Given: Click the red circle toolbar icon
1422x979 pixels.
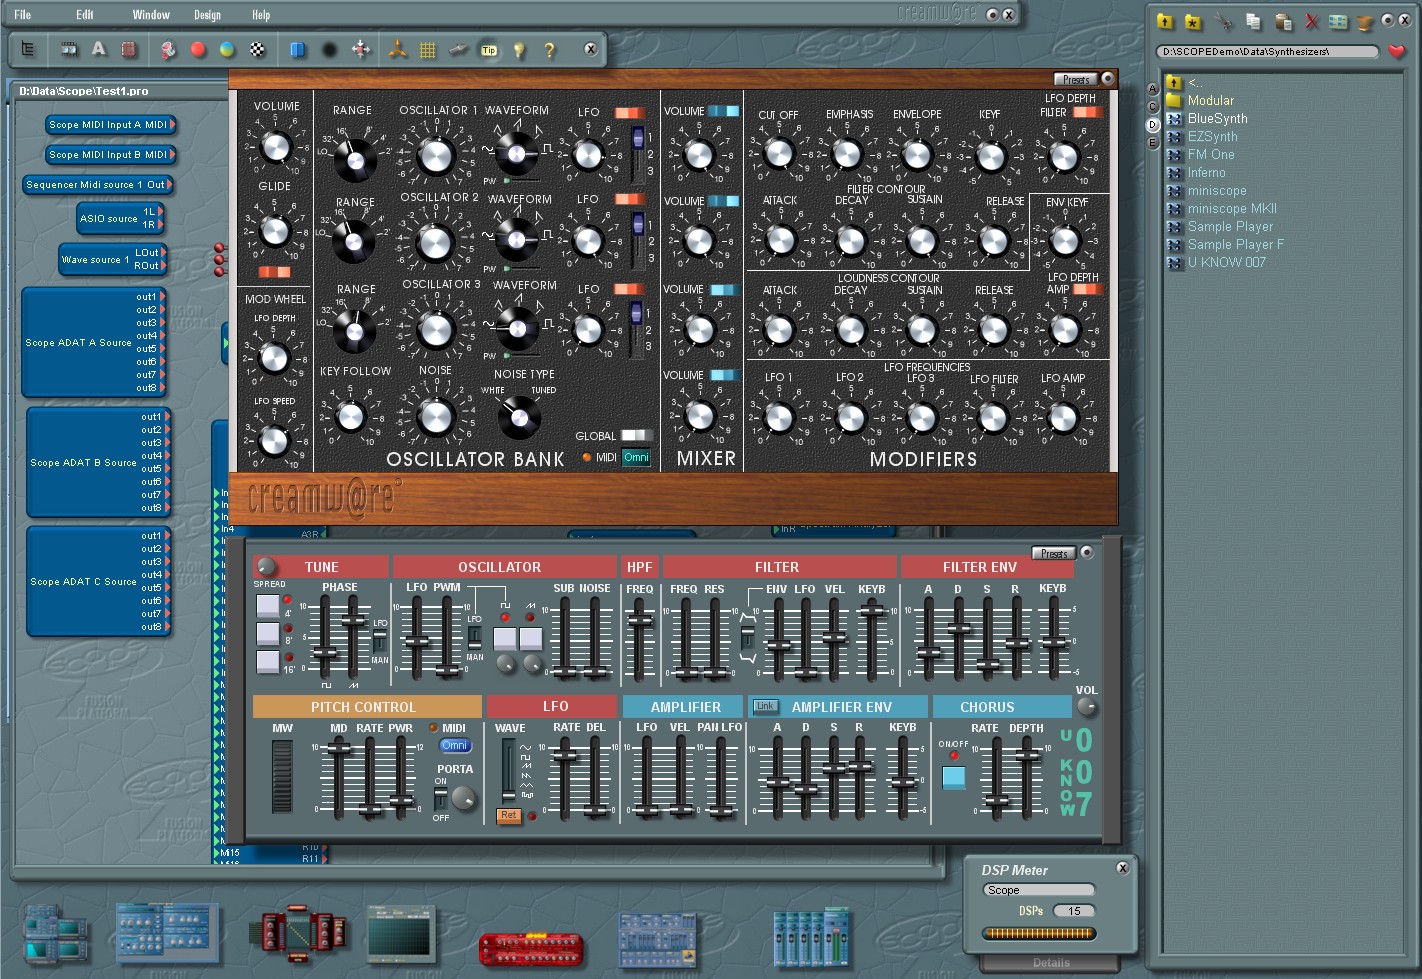Looking at the screenshot, I should tap(198, 49).
